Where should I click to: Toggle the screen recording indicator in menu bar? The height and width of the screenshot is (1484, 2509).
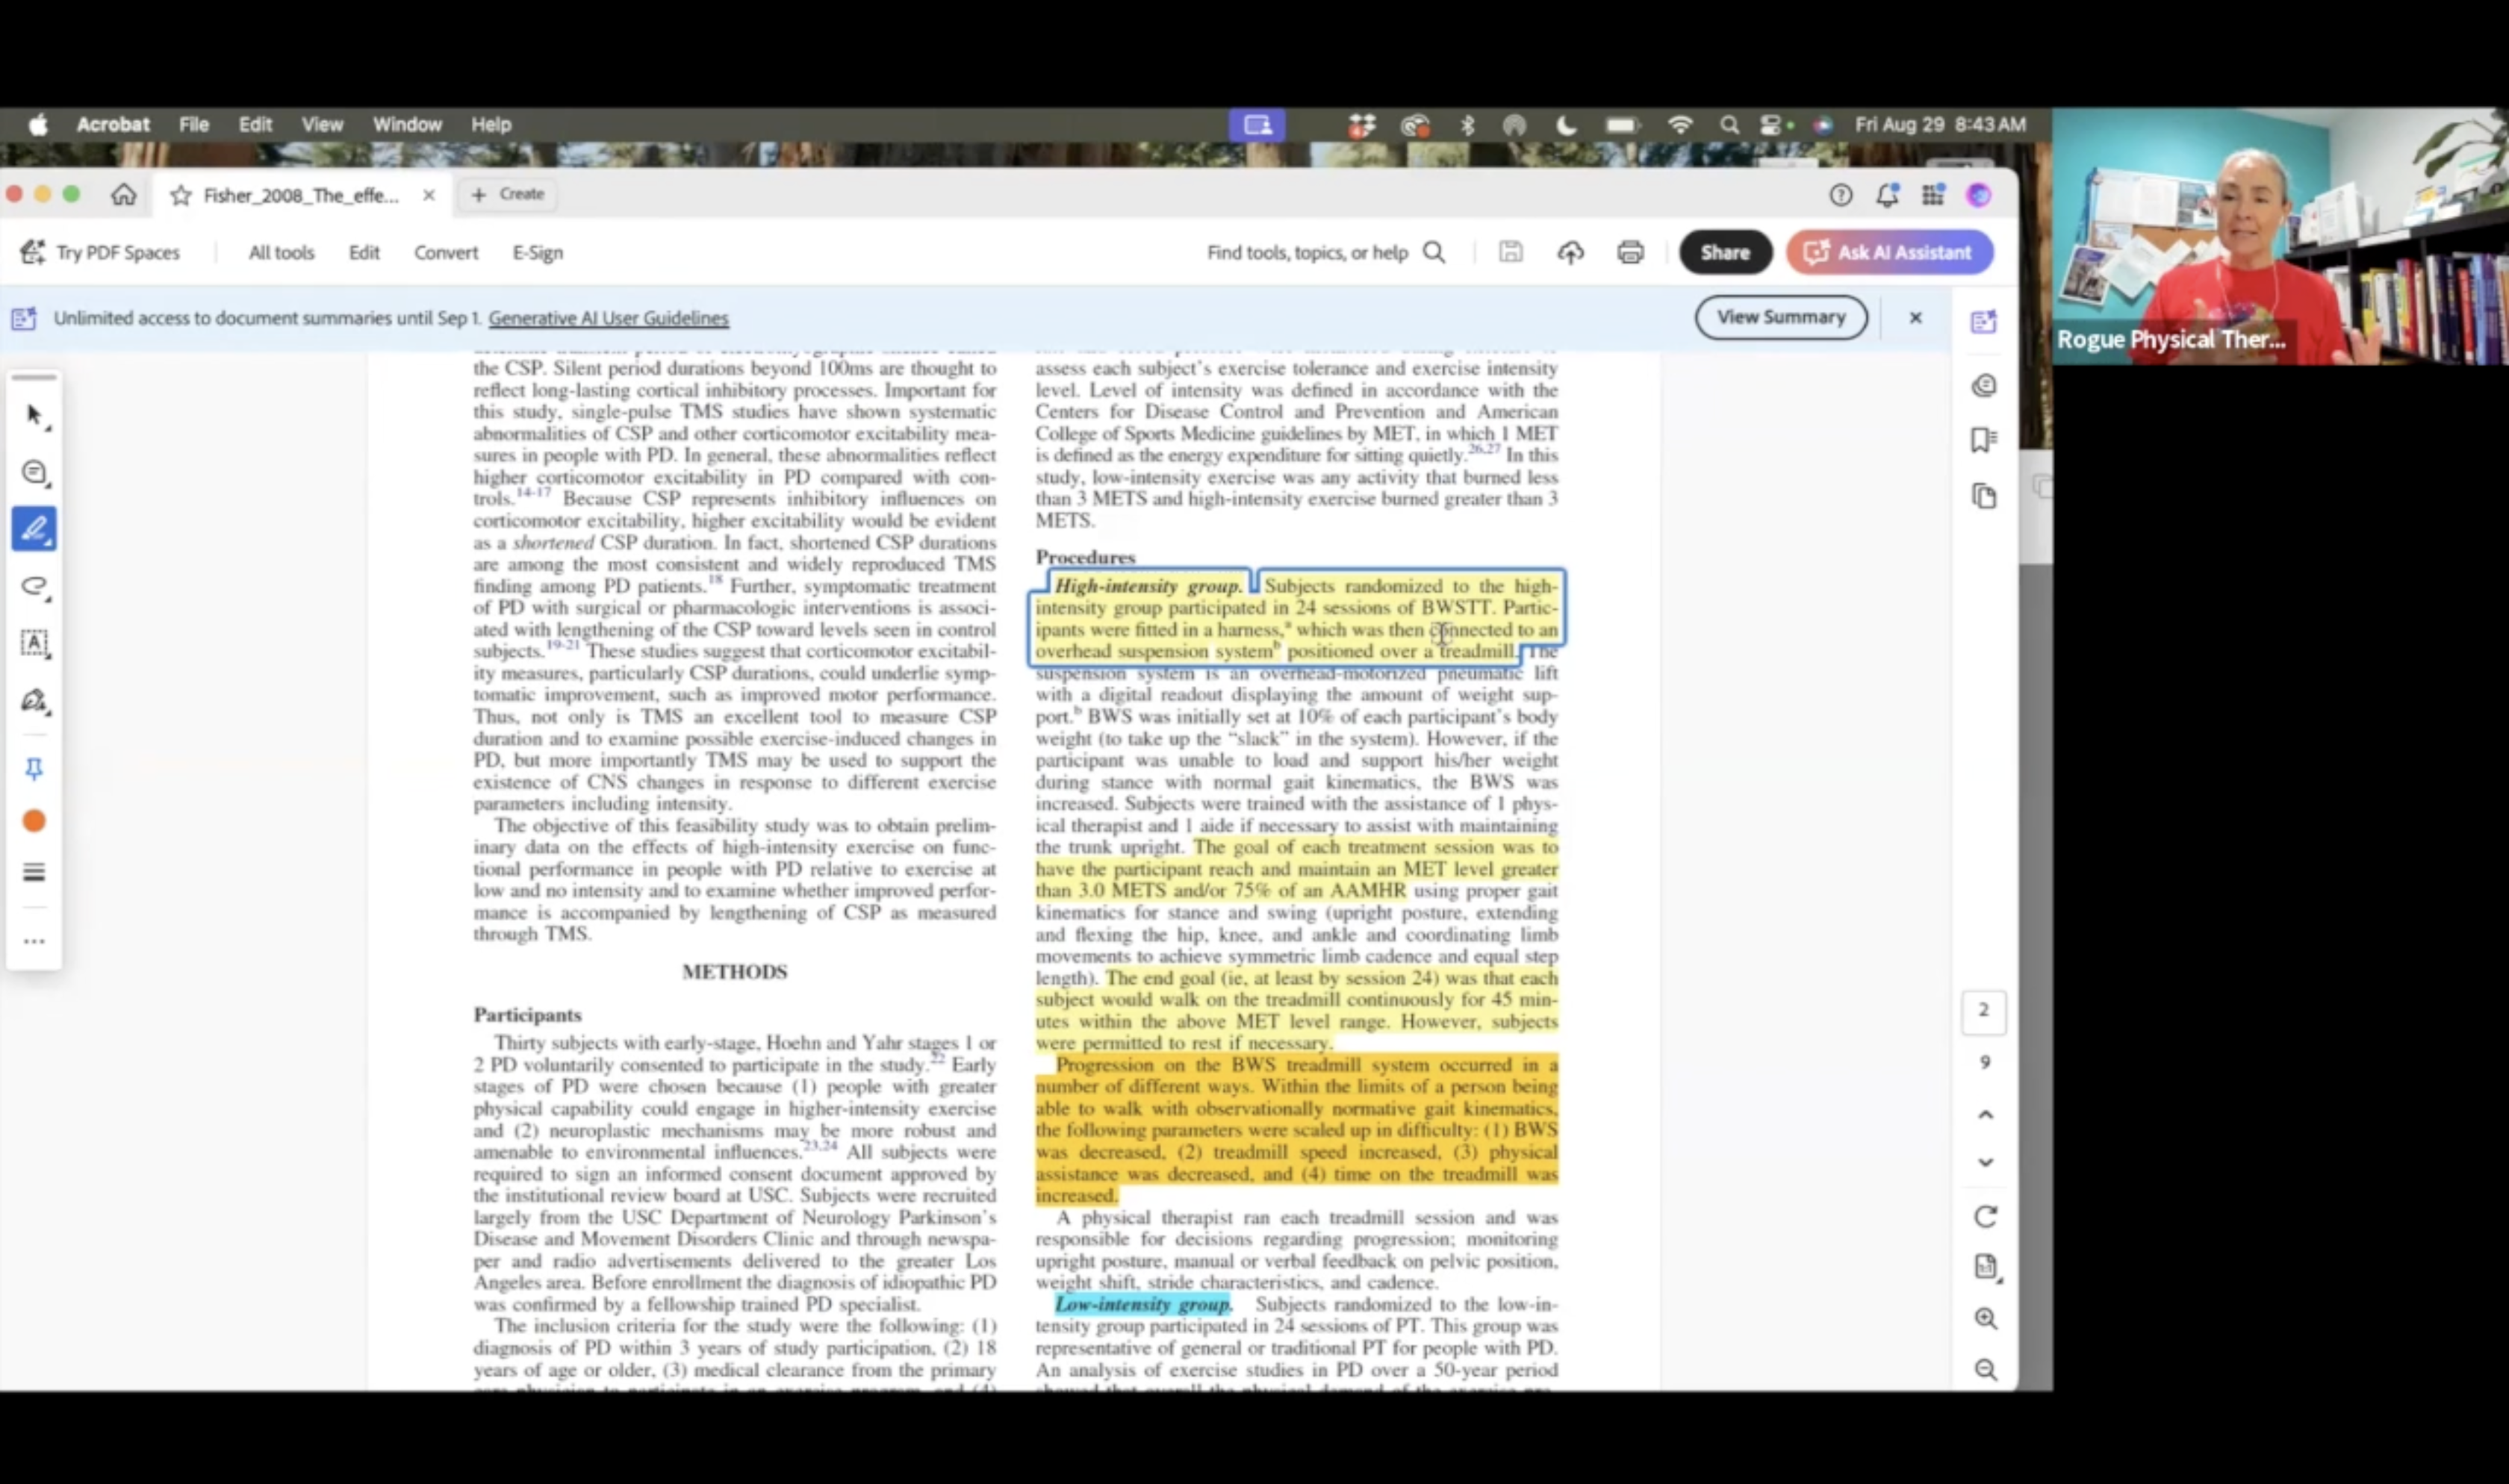coord(1257,124)
